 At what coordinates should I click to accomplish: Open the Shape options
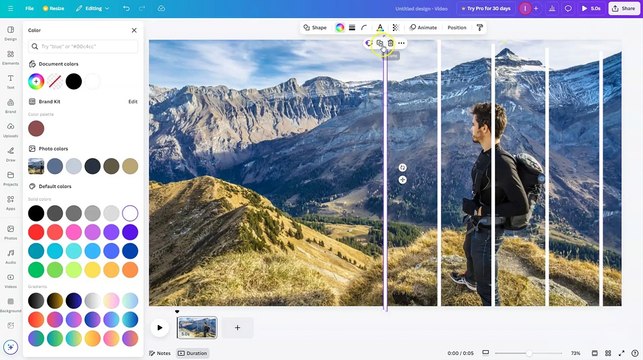tap(315, 27)
